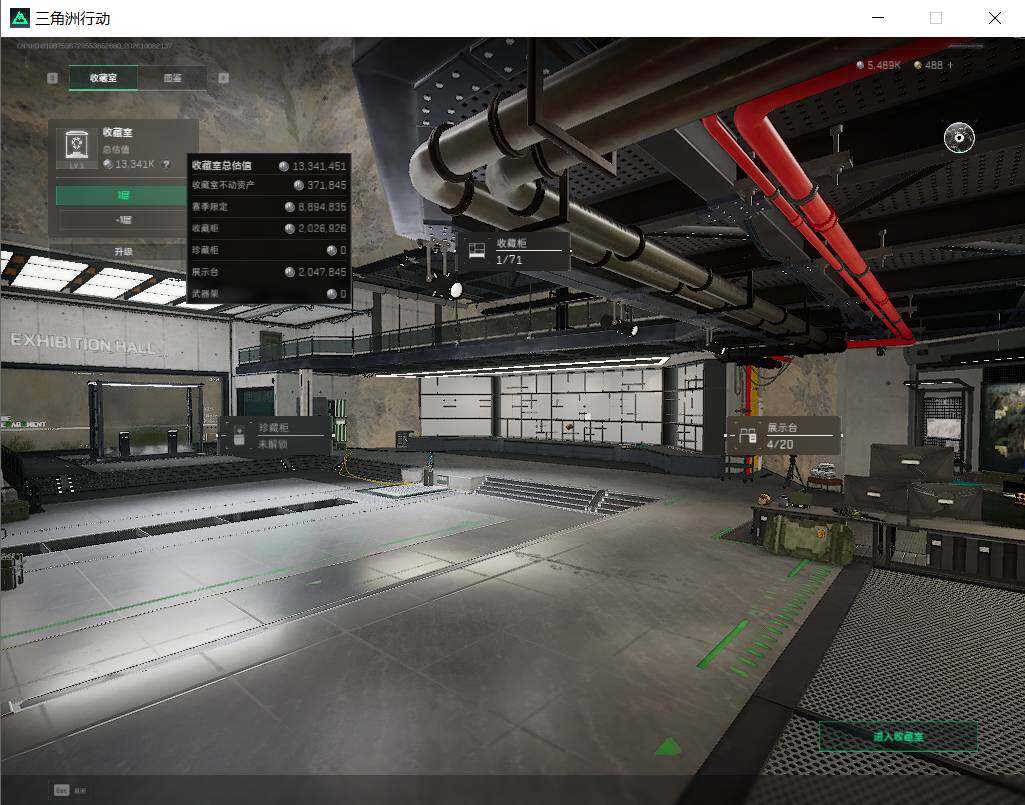Click the 武器架 row in value breakdown

click(269, 294)
